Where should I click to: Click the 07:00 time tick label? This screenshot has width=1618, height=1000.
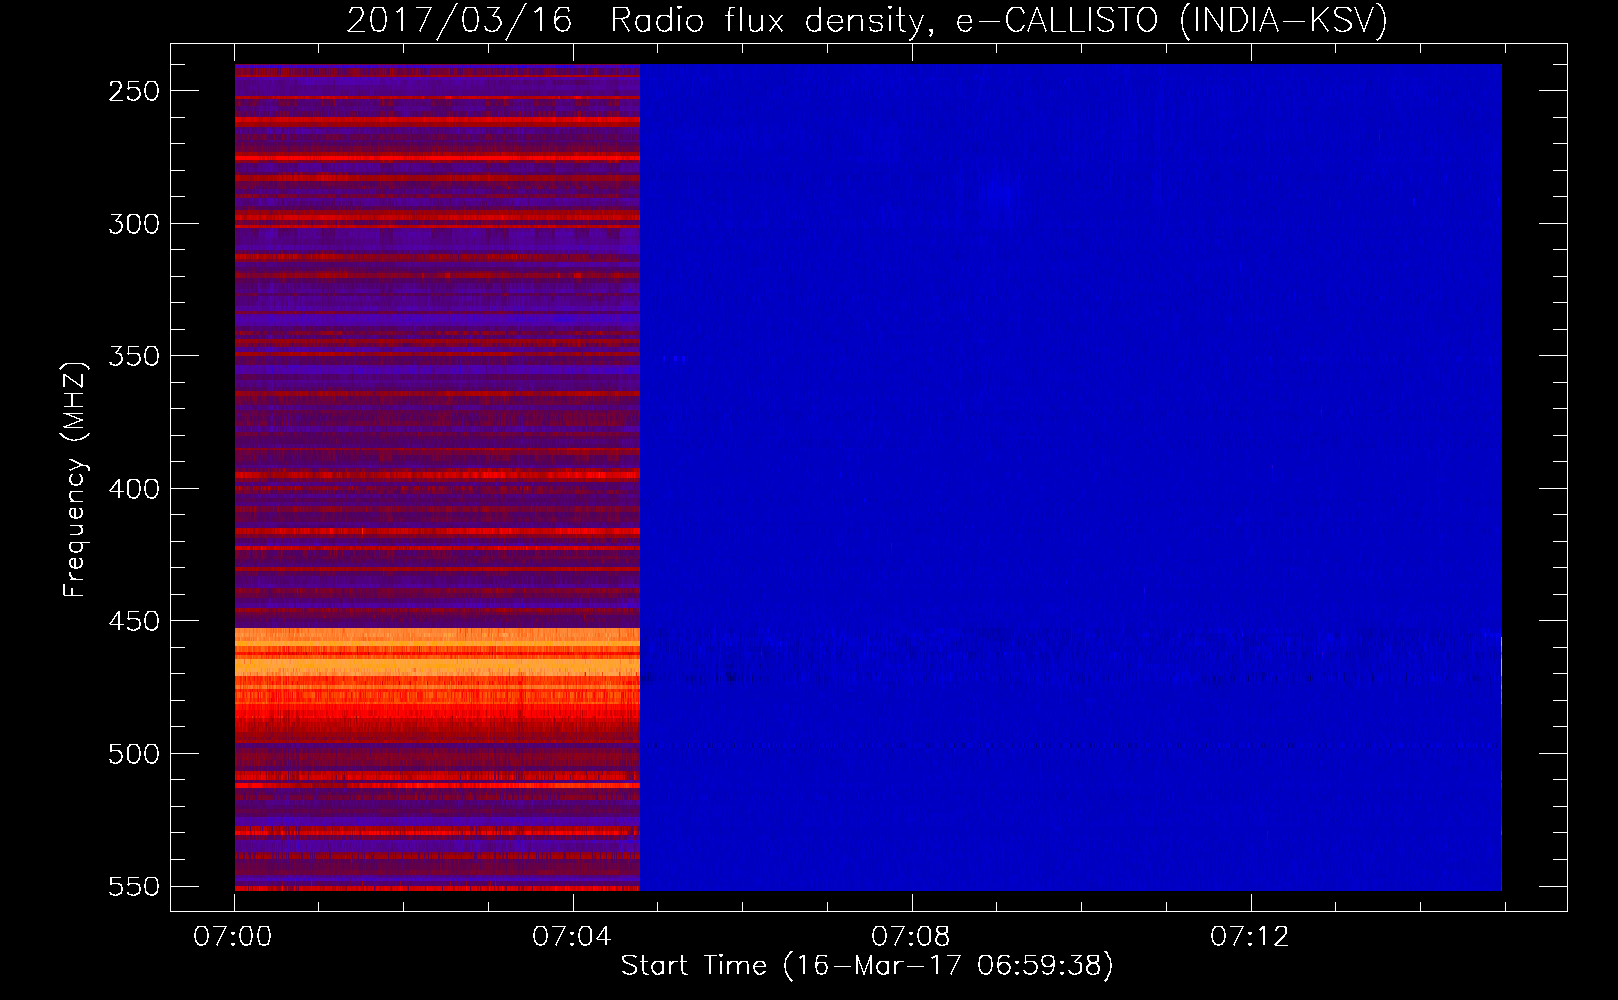point(233,937)
